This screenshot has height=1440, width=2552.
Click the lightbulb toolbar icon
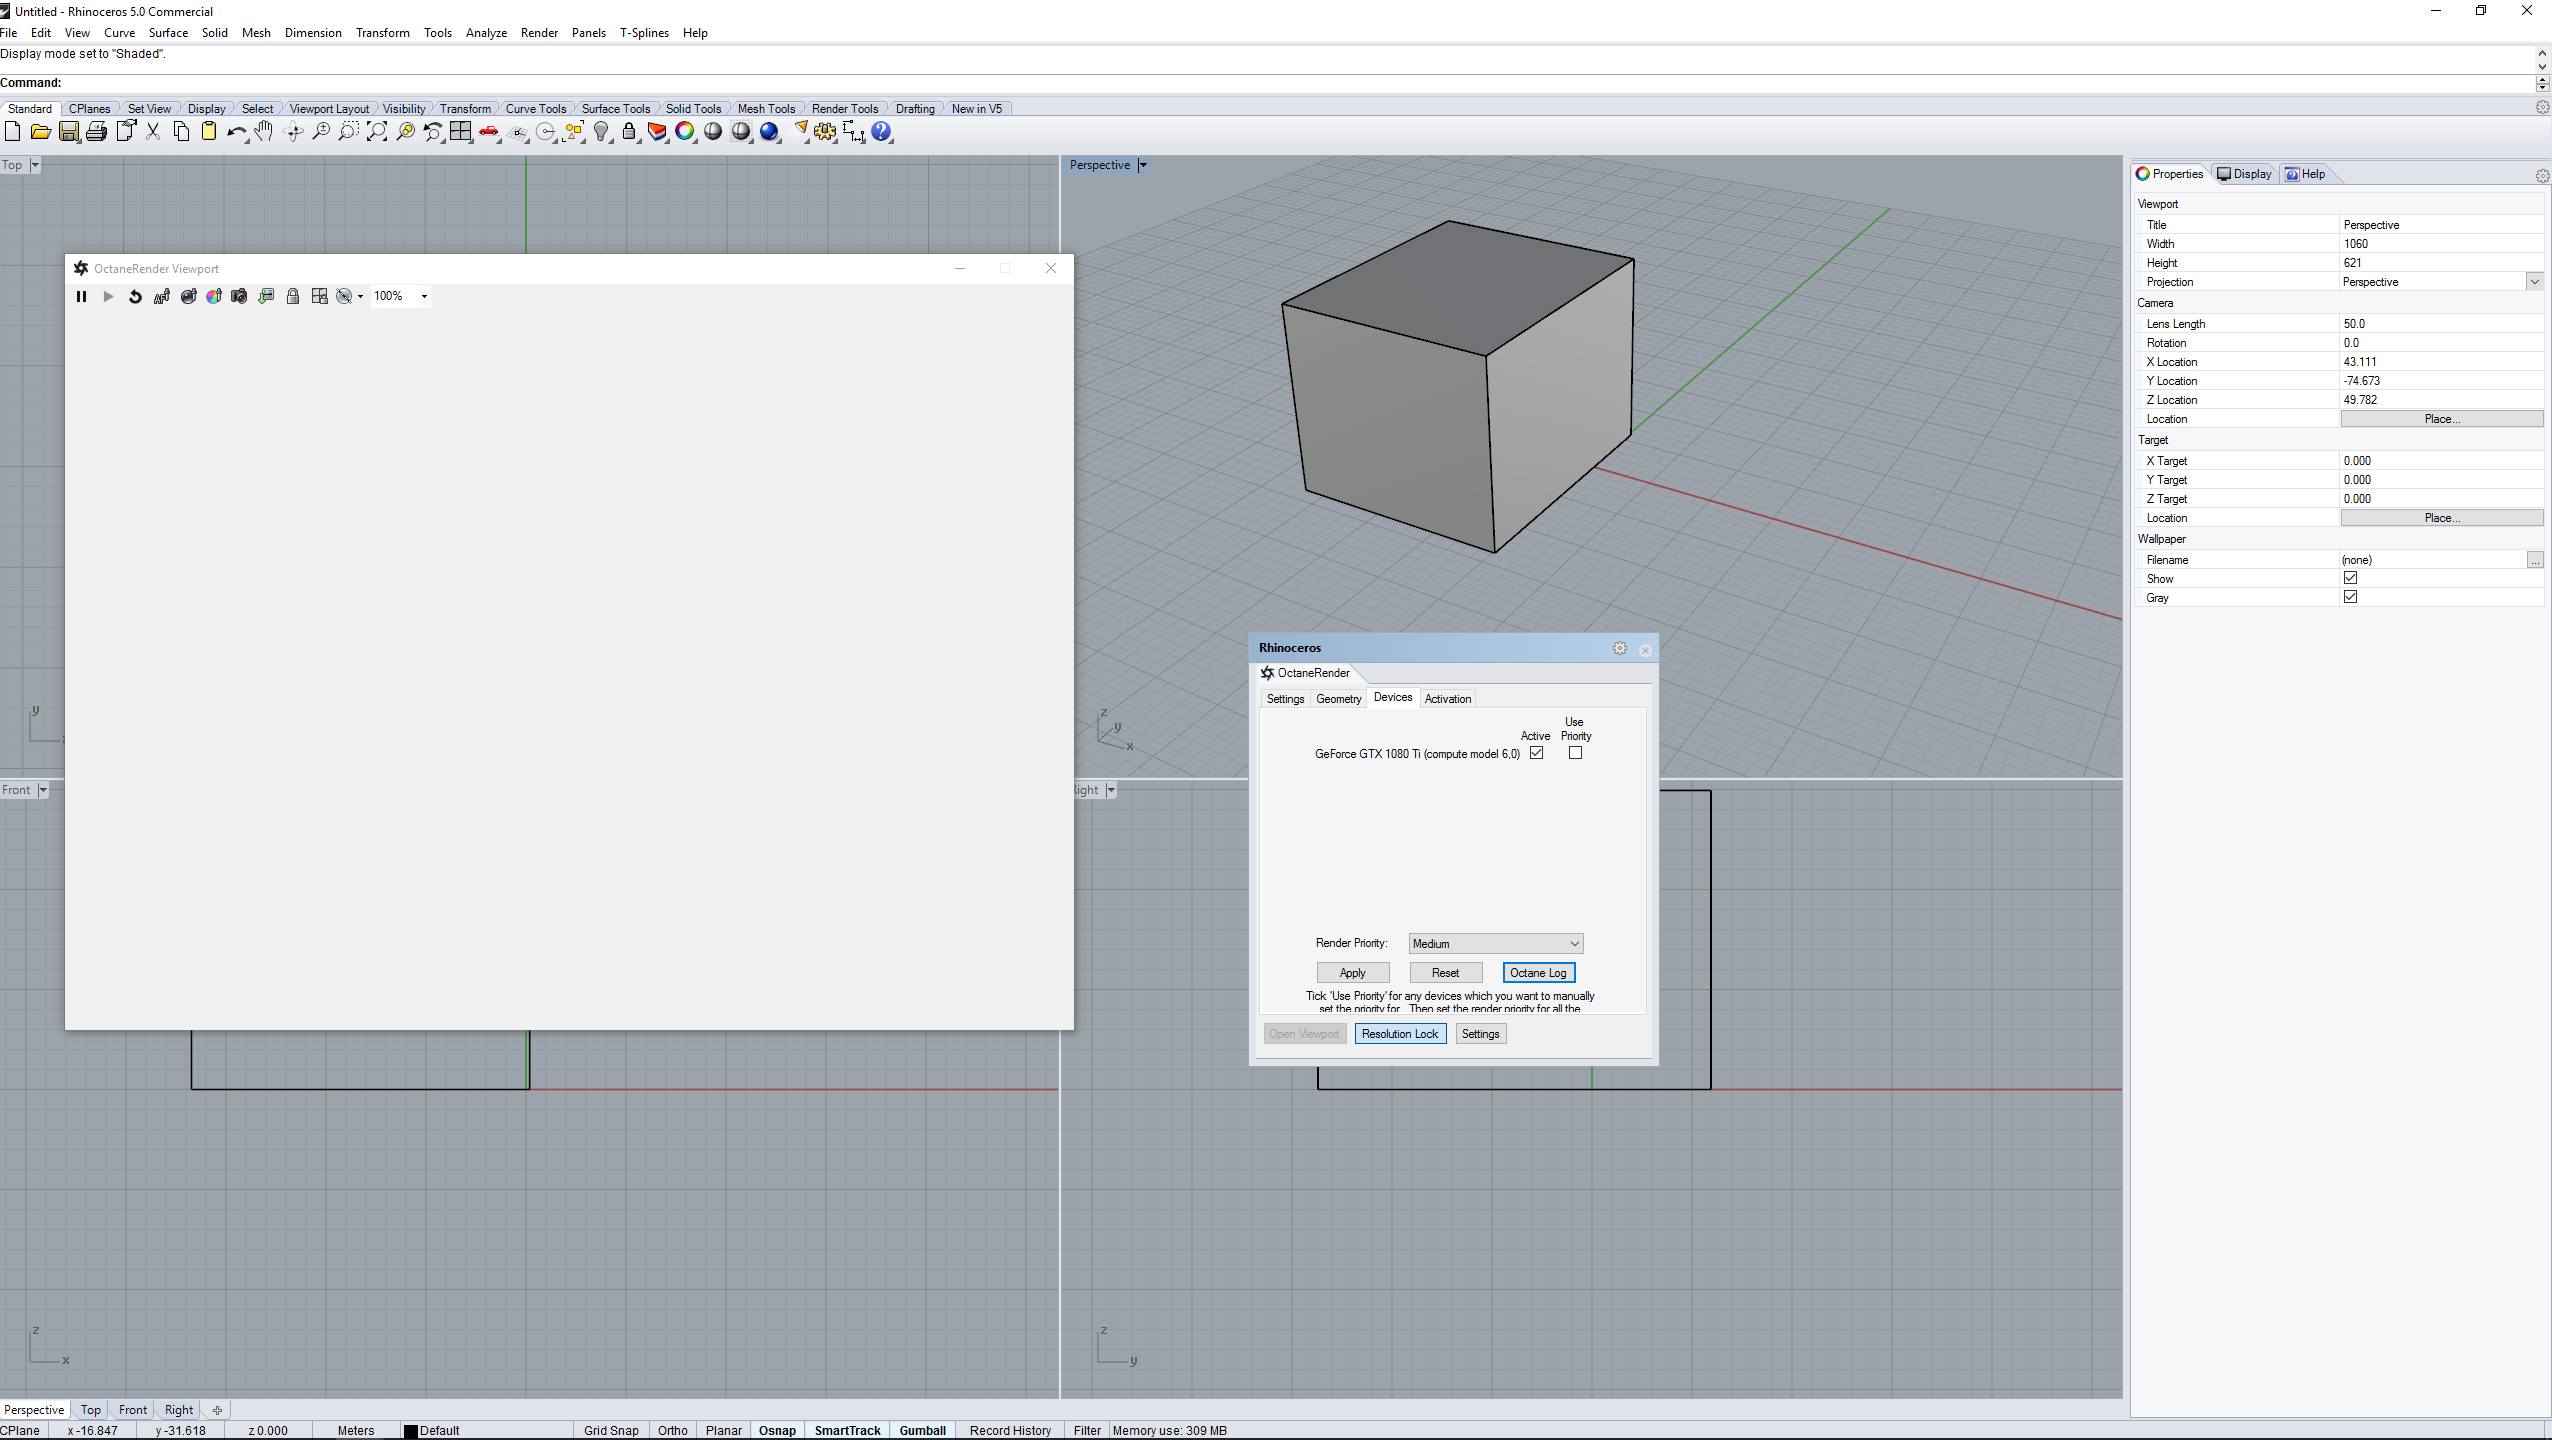pos(601,132)
